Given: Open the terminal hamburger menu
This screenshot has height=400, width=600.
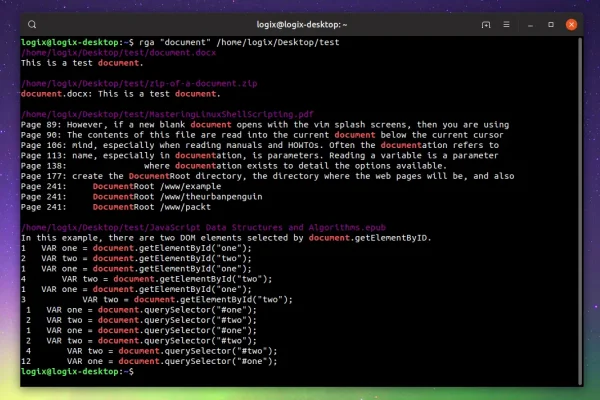Looking at the screenshot, I should [506, 24].
